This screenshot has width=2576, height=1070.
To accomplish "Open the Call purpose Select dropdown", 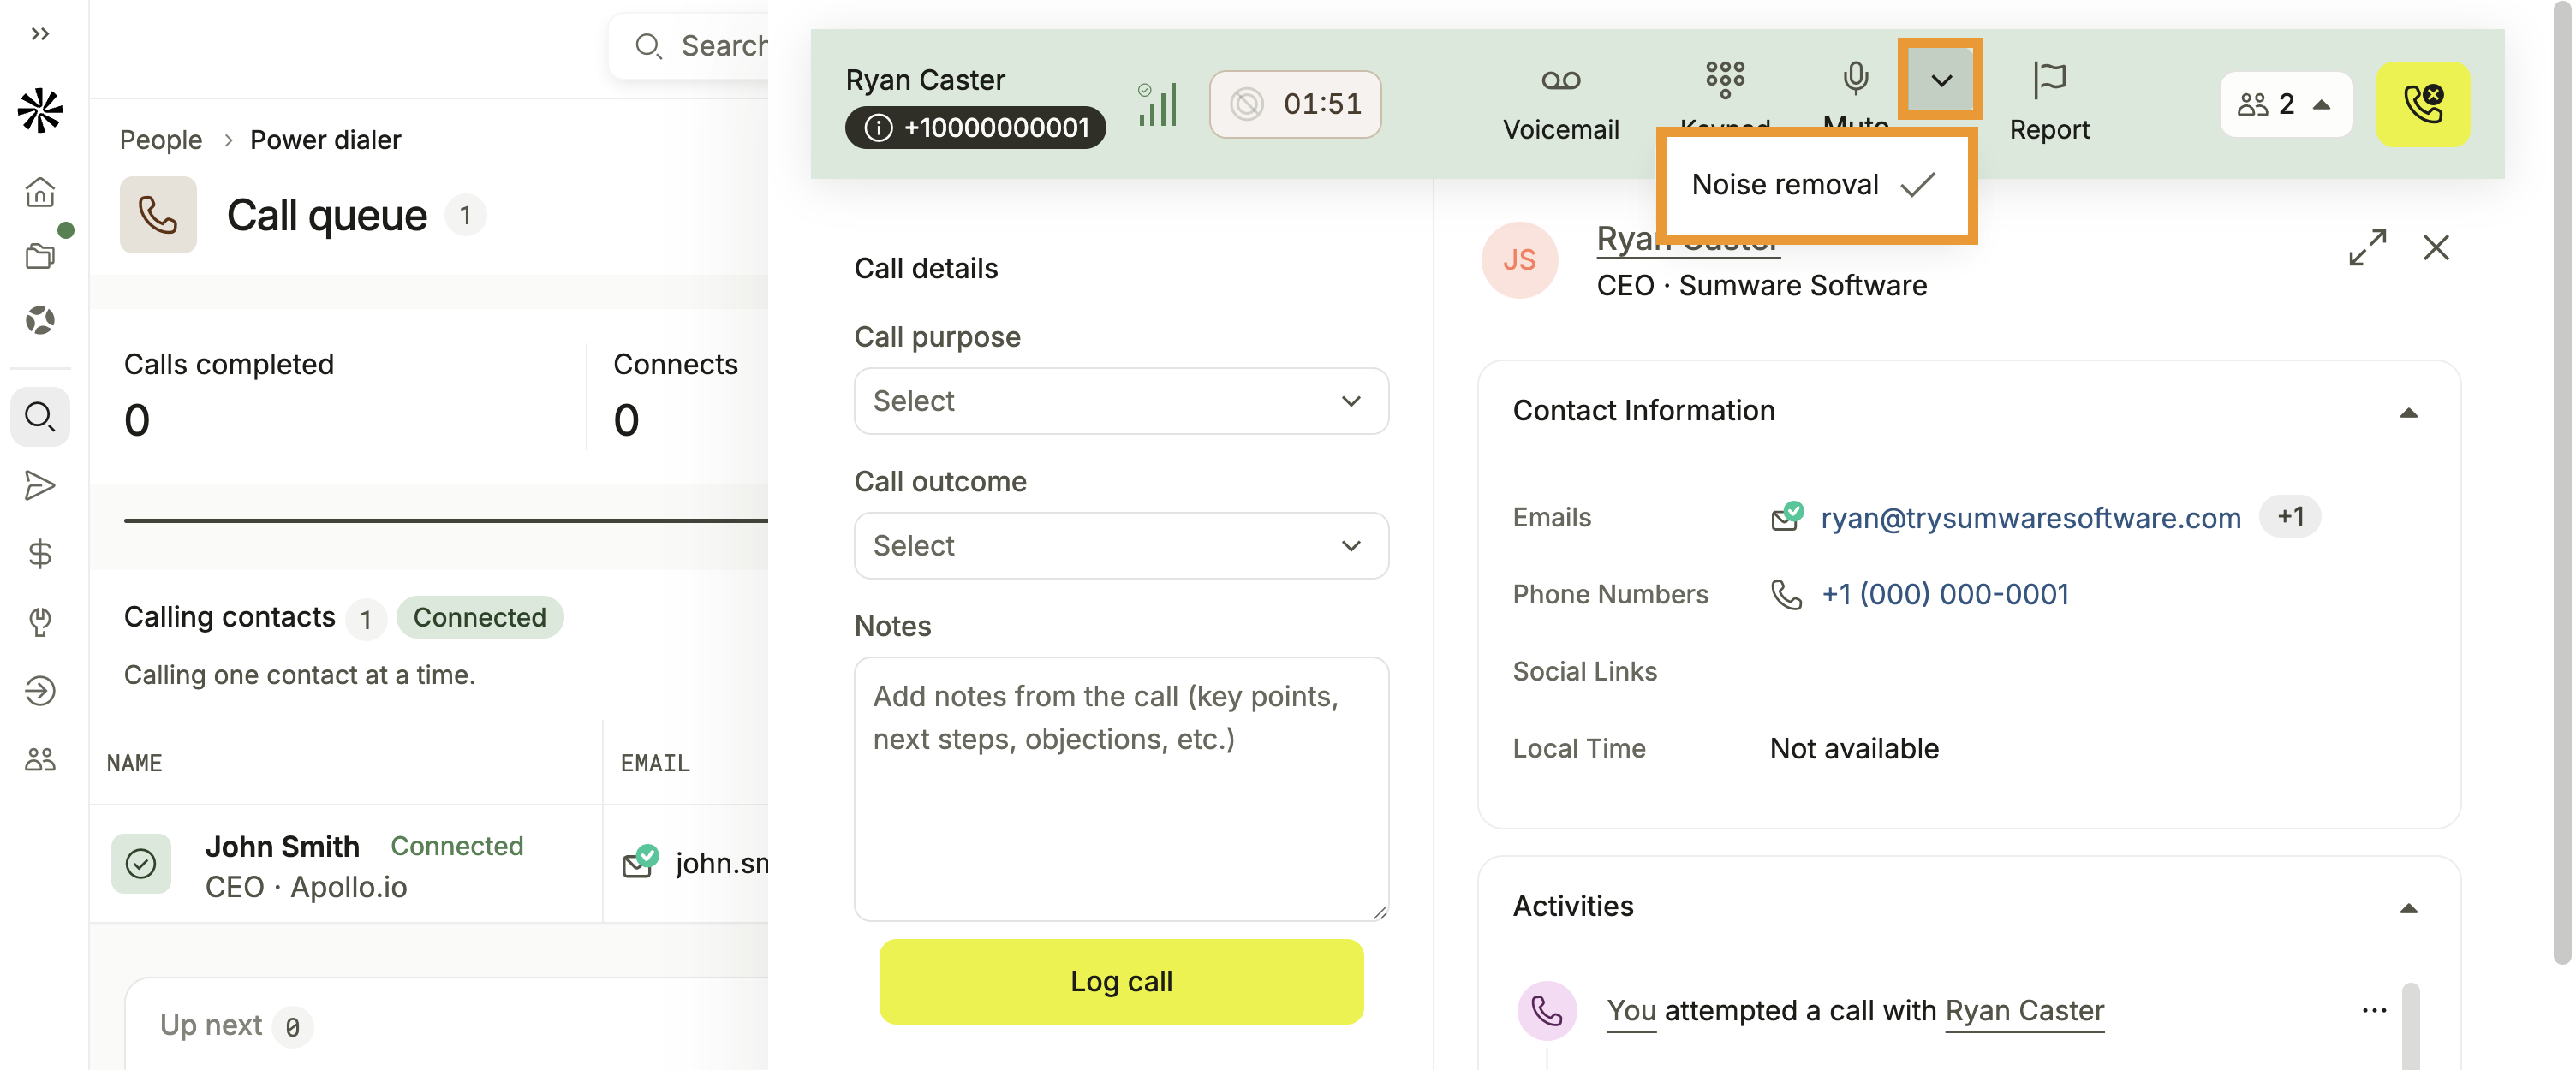I will (1121, 401).
